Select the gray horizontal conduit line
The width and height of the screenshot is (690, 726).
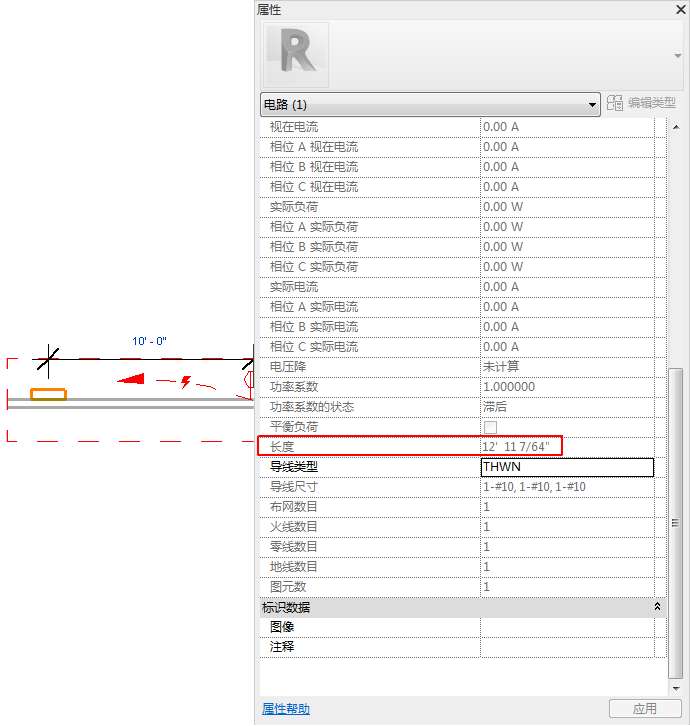(130, 402)
